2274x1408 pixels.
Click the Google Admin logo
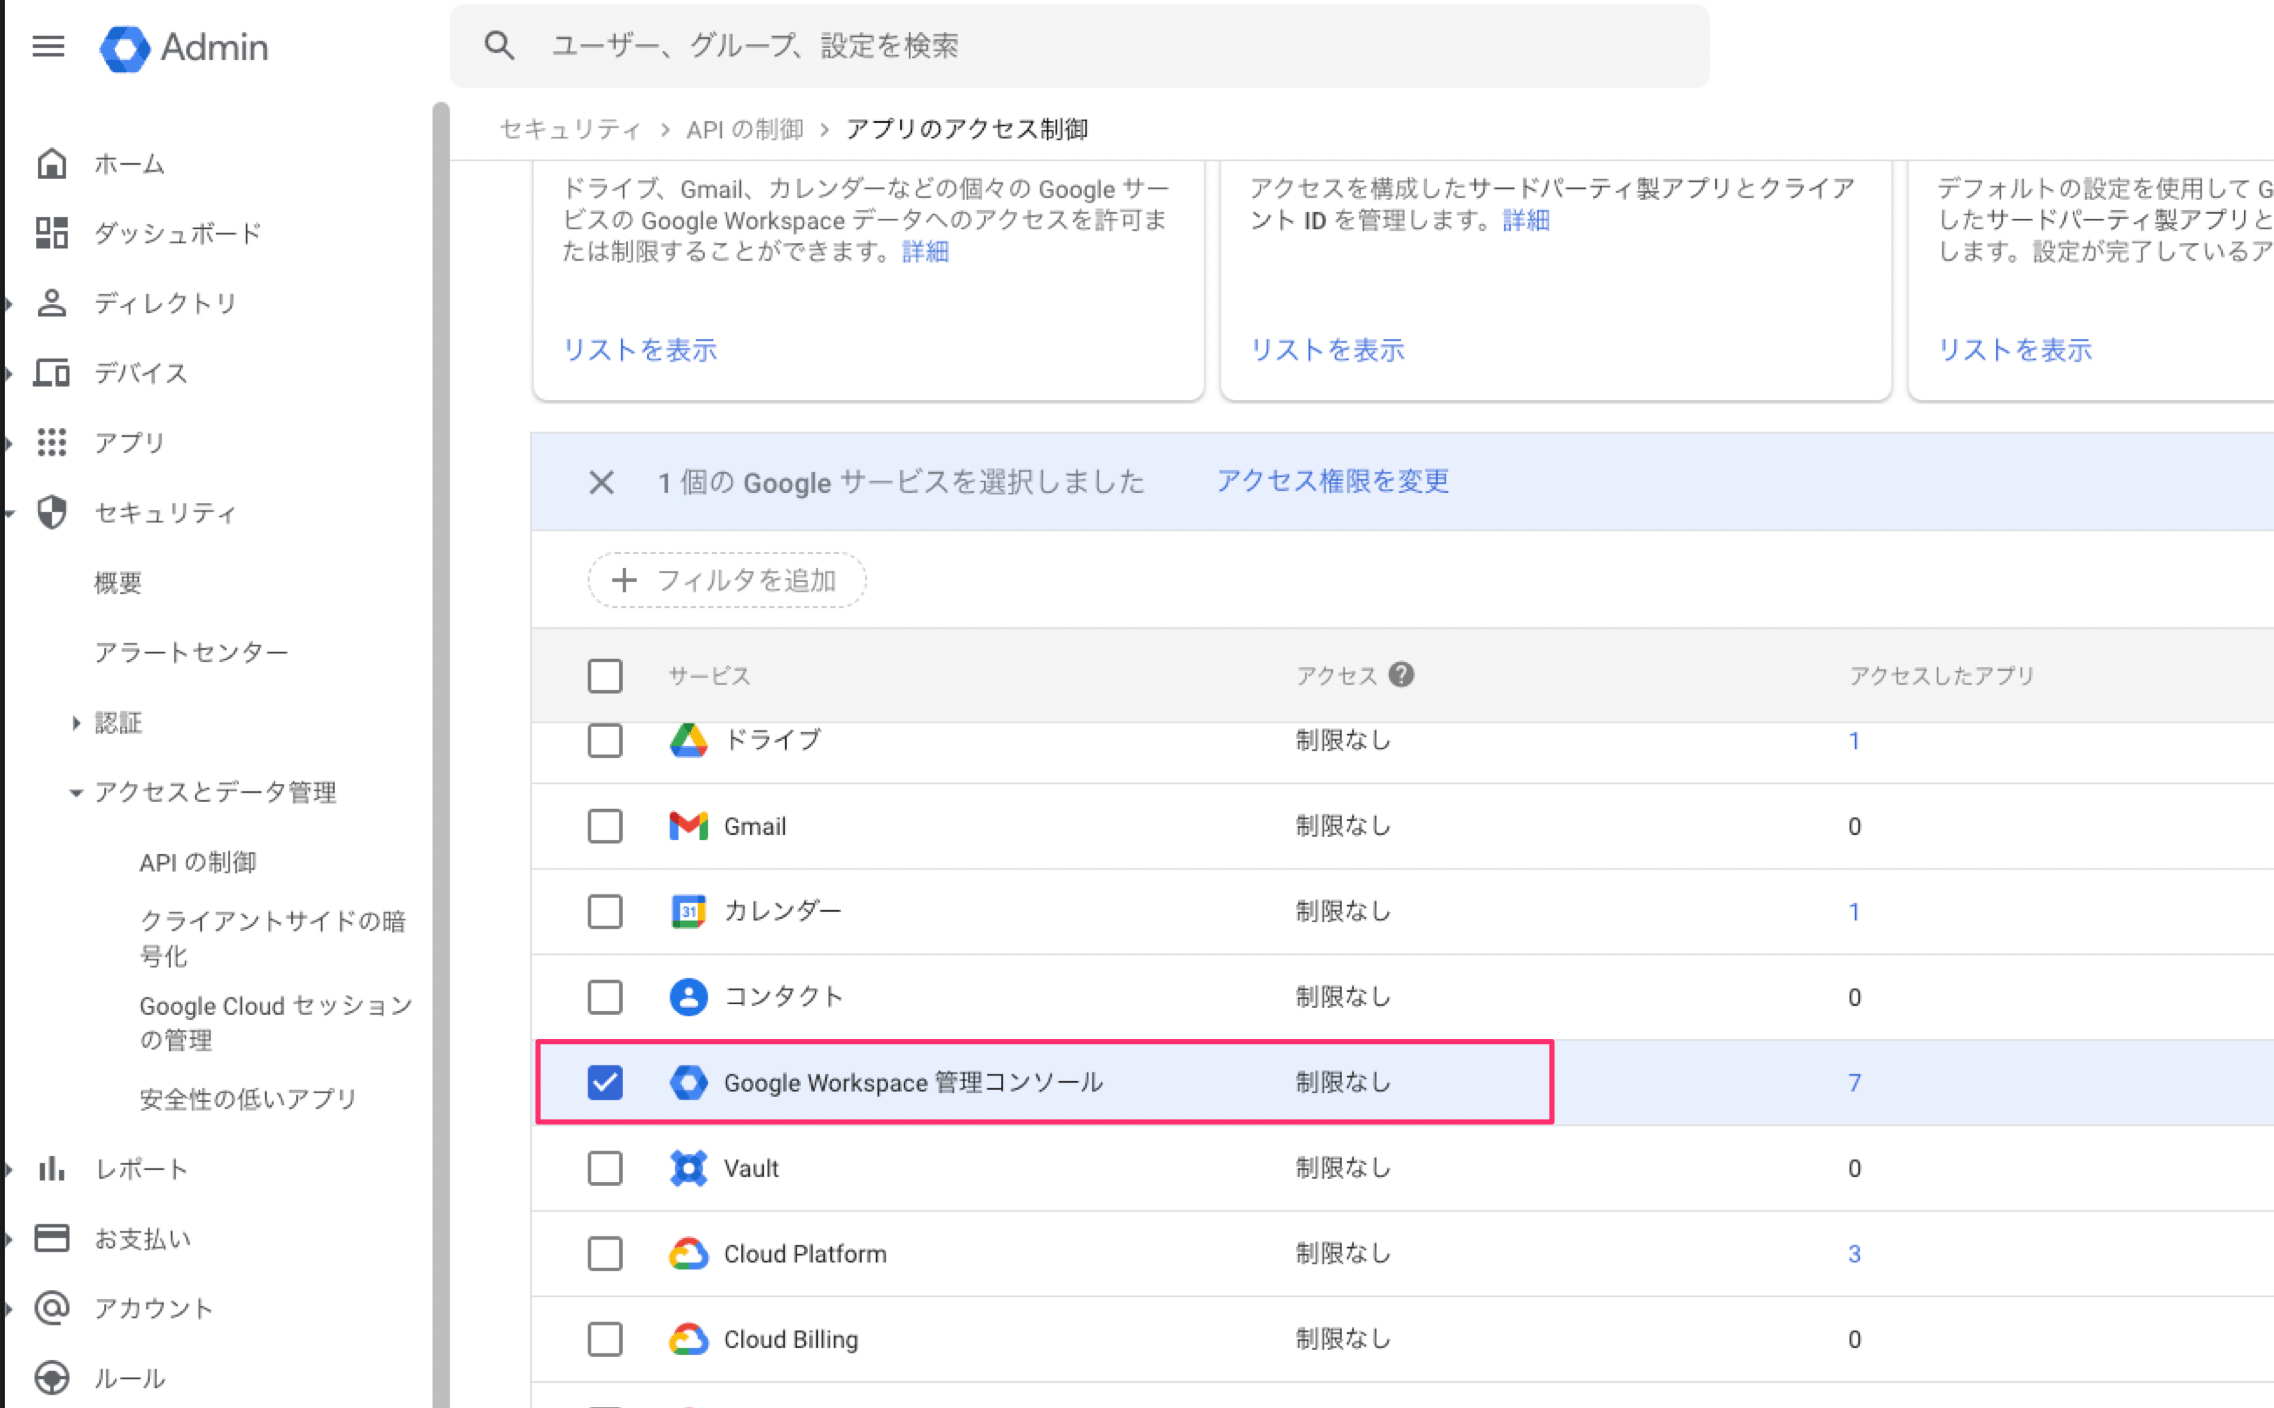[184, 47]
